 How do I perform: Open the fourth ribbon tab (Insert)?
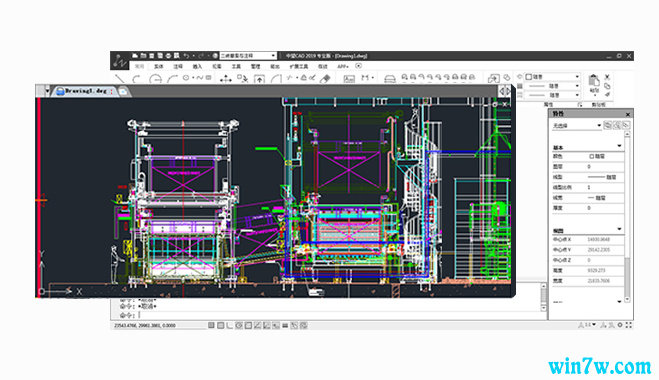point(197,66)
